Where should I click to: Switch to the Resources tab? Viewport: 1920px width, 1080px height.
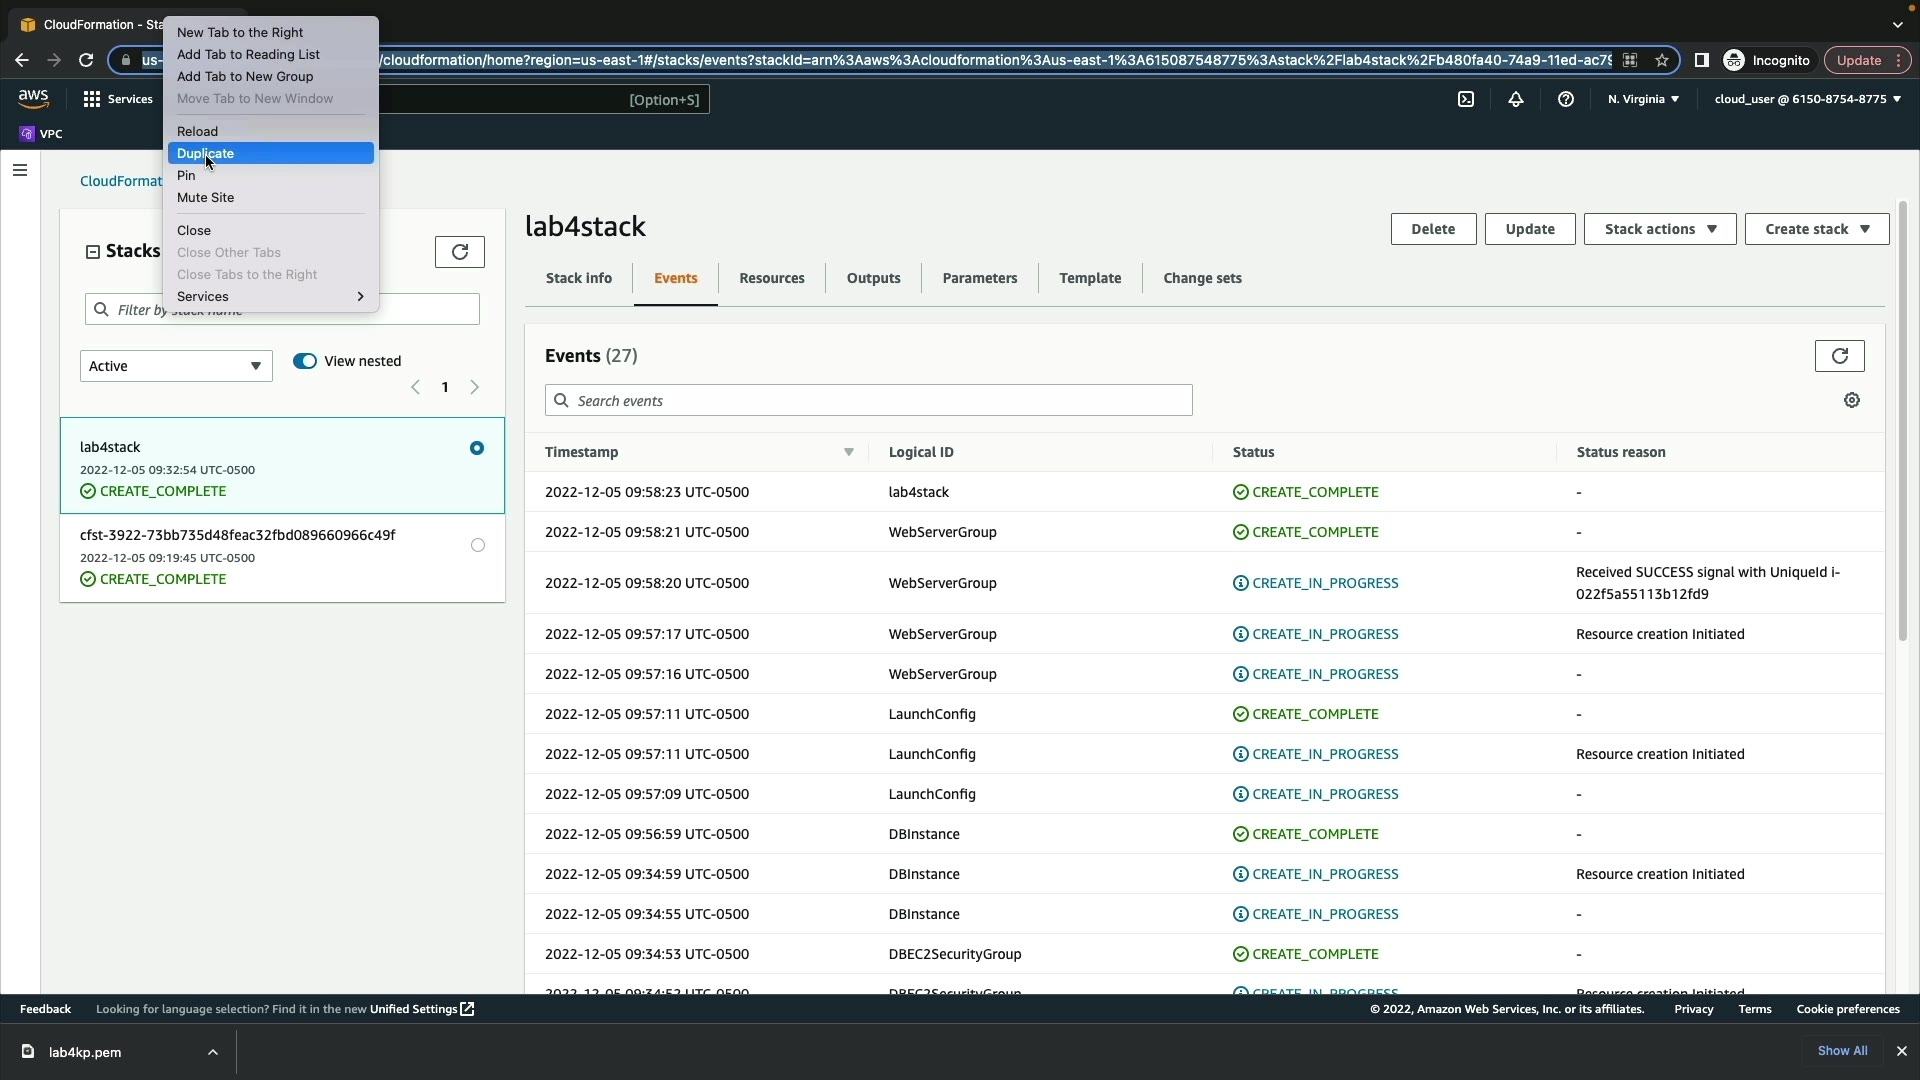771,278
